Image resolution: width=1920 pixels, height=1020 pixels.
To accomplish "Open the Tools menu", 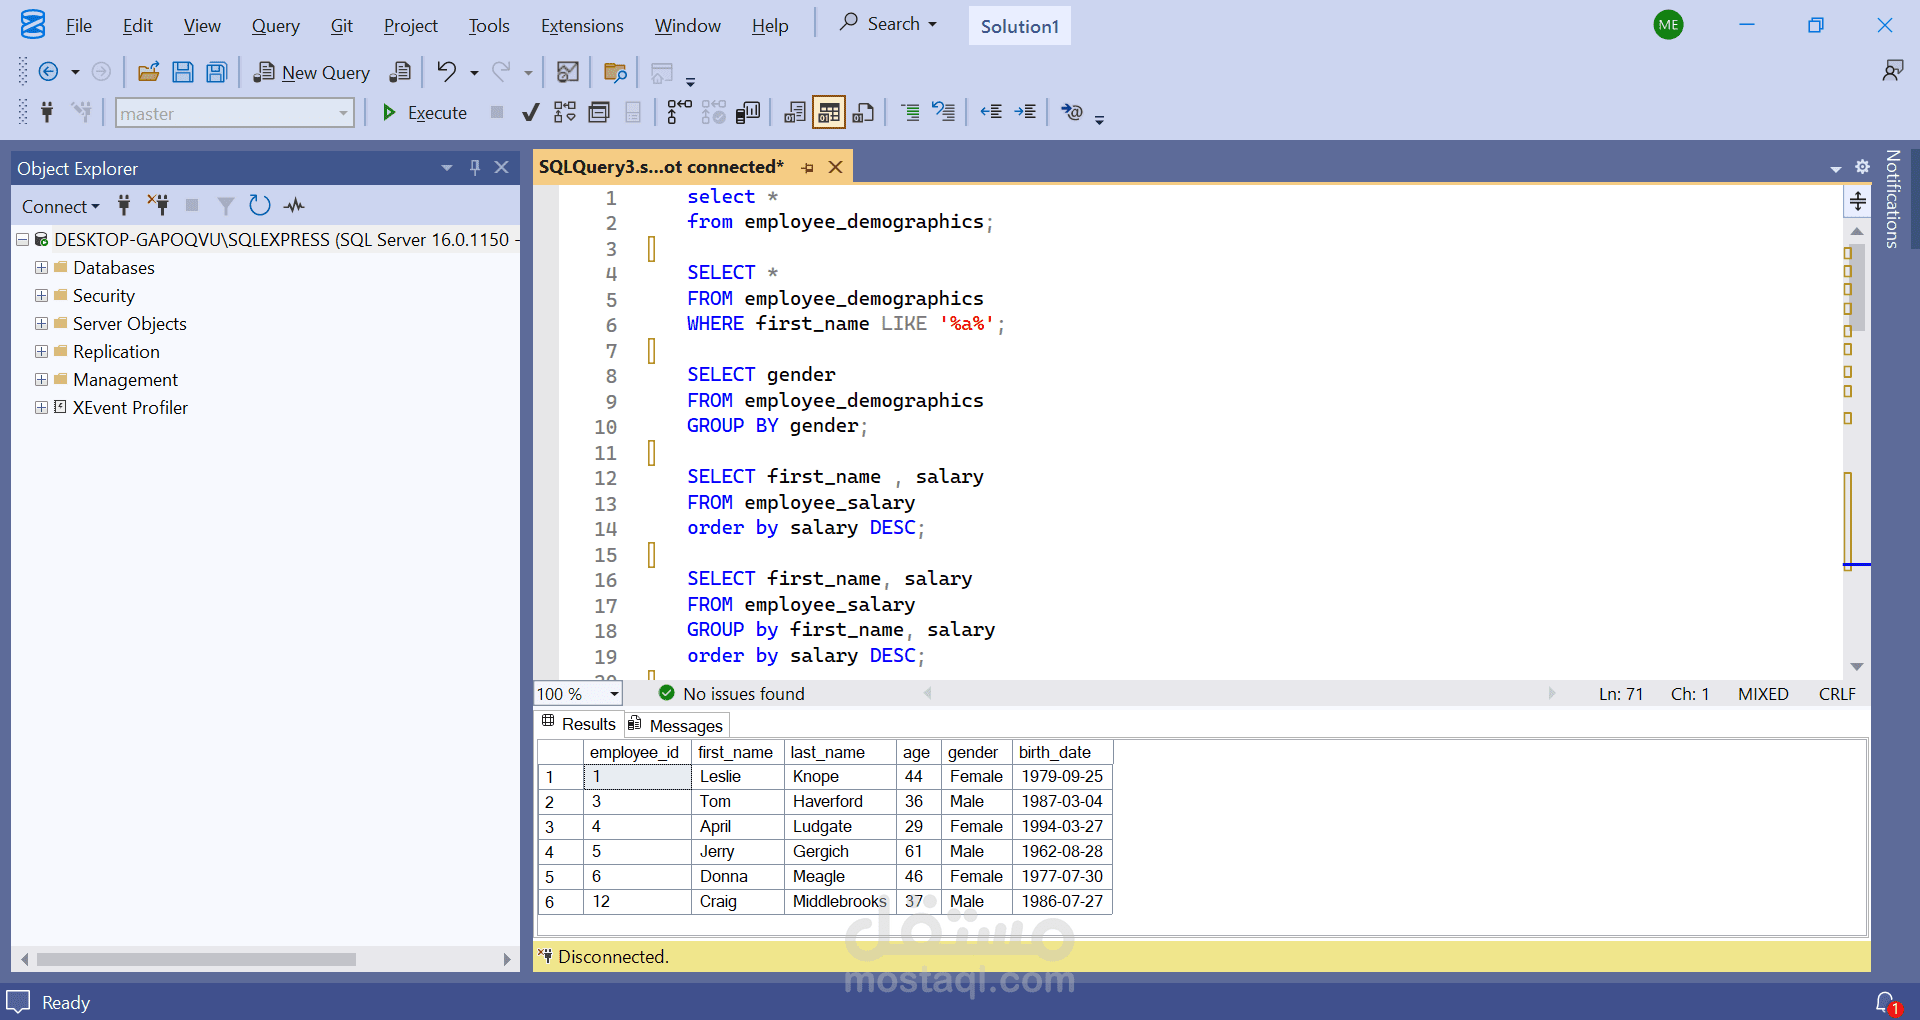I will tap(489, 26).
